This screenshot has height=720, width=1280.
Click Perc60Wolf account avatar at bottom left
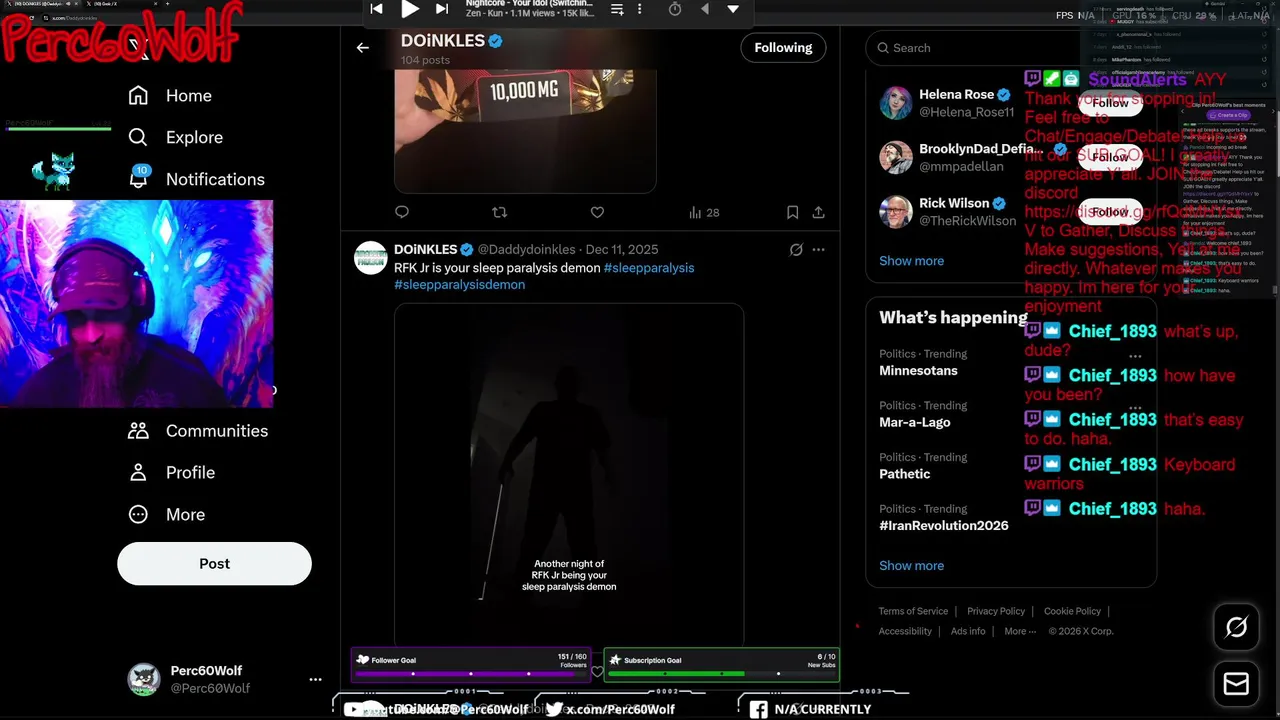(x=144, y=679)
